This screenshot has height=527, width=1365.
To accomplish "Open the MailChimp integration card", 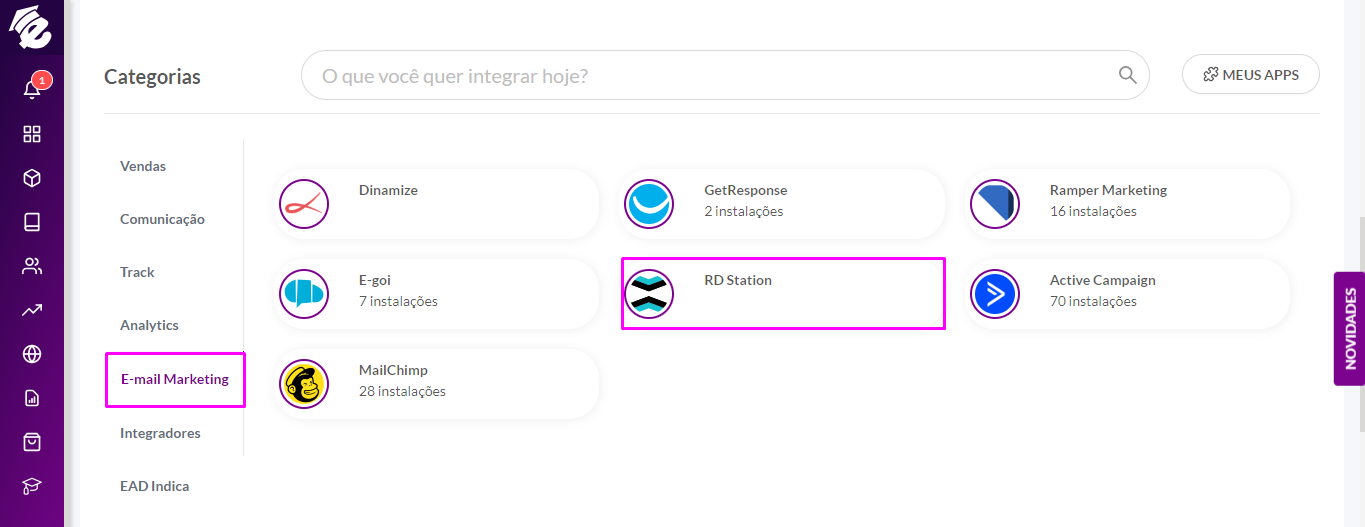I will [436, 383].
